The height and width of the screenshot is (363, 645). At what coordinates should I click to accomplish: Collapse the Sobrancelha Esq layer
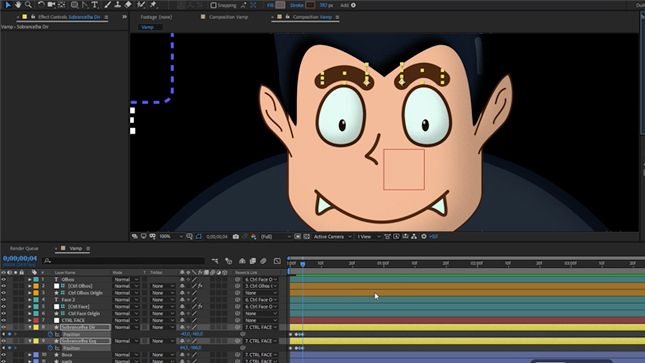(30, 341)
